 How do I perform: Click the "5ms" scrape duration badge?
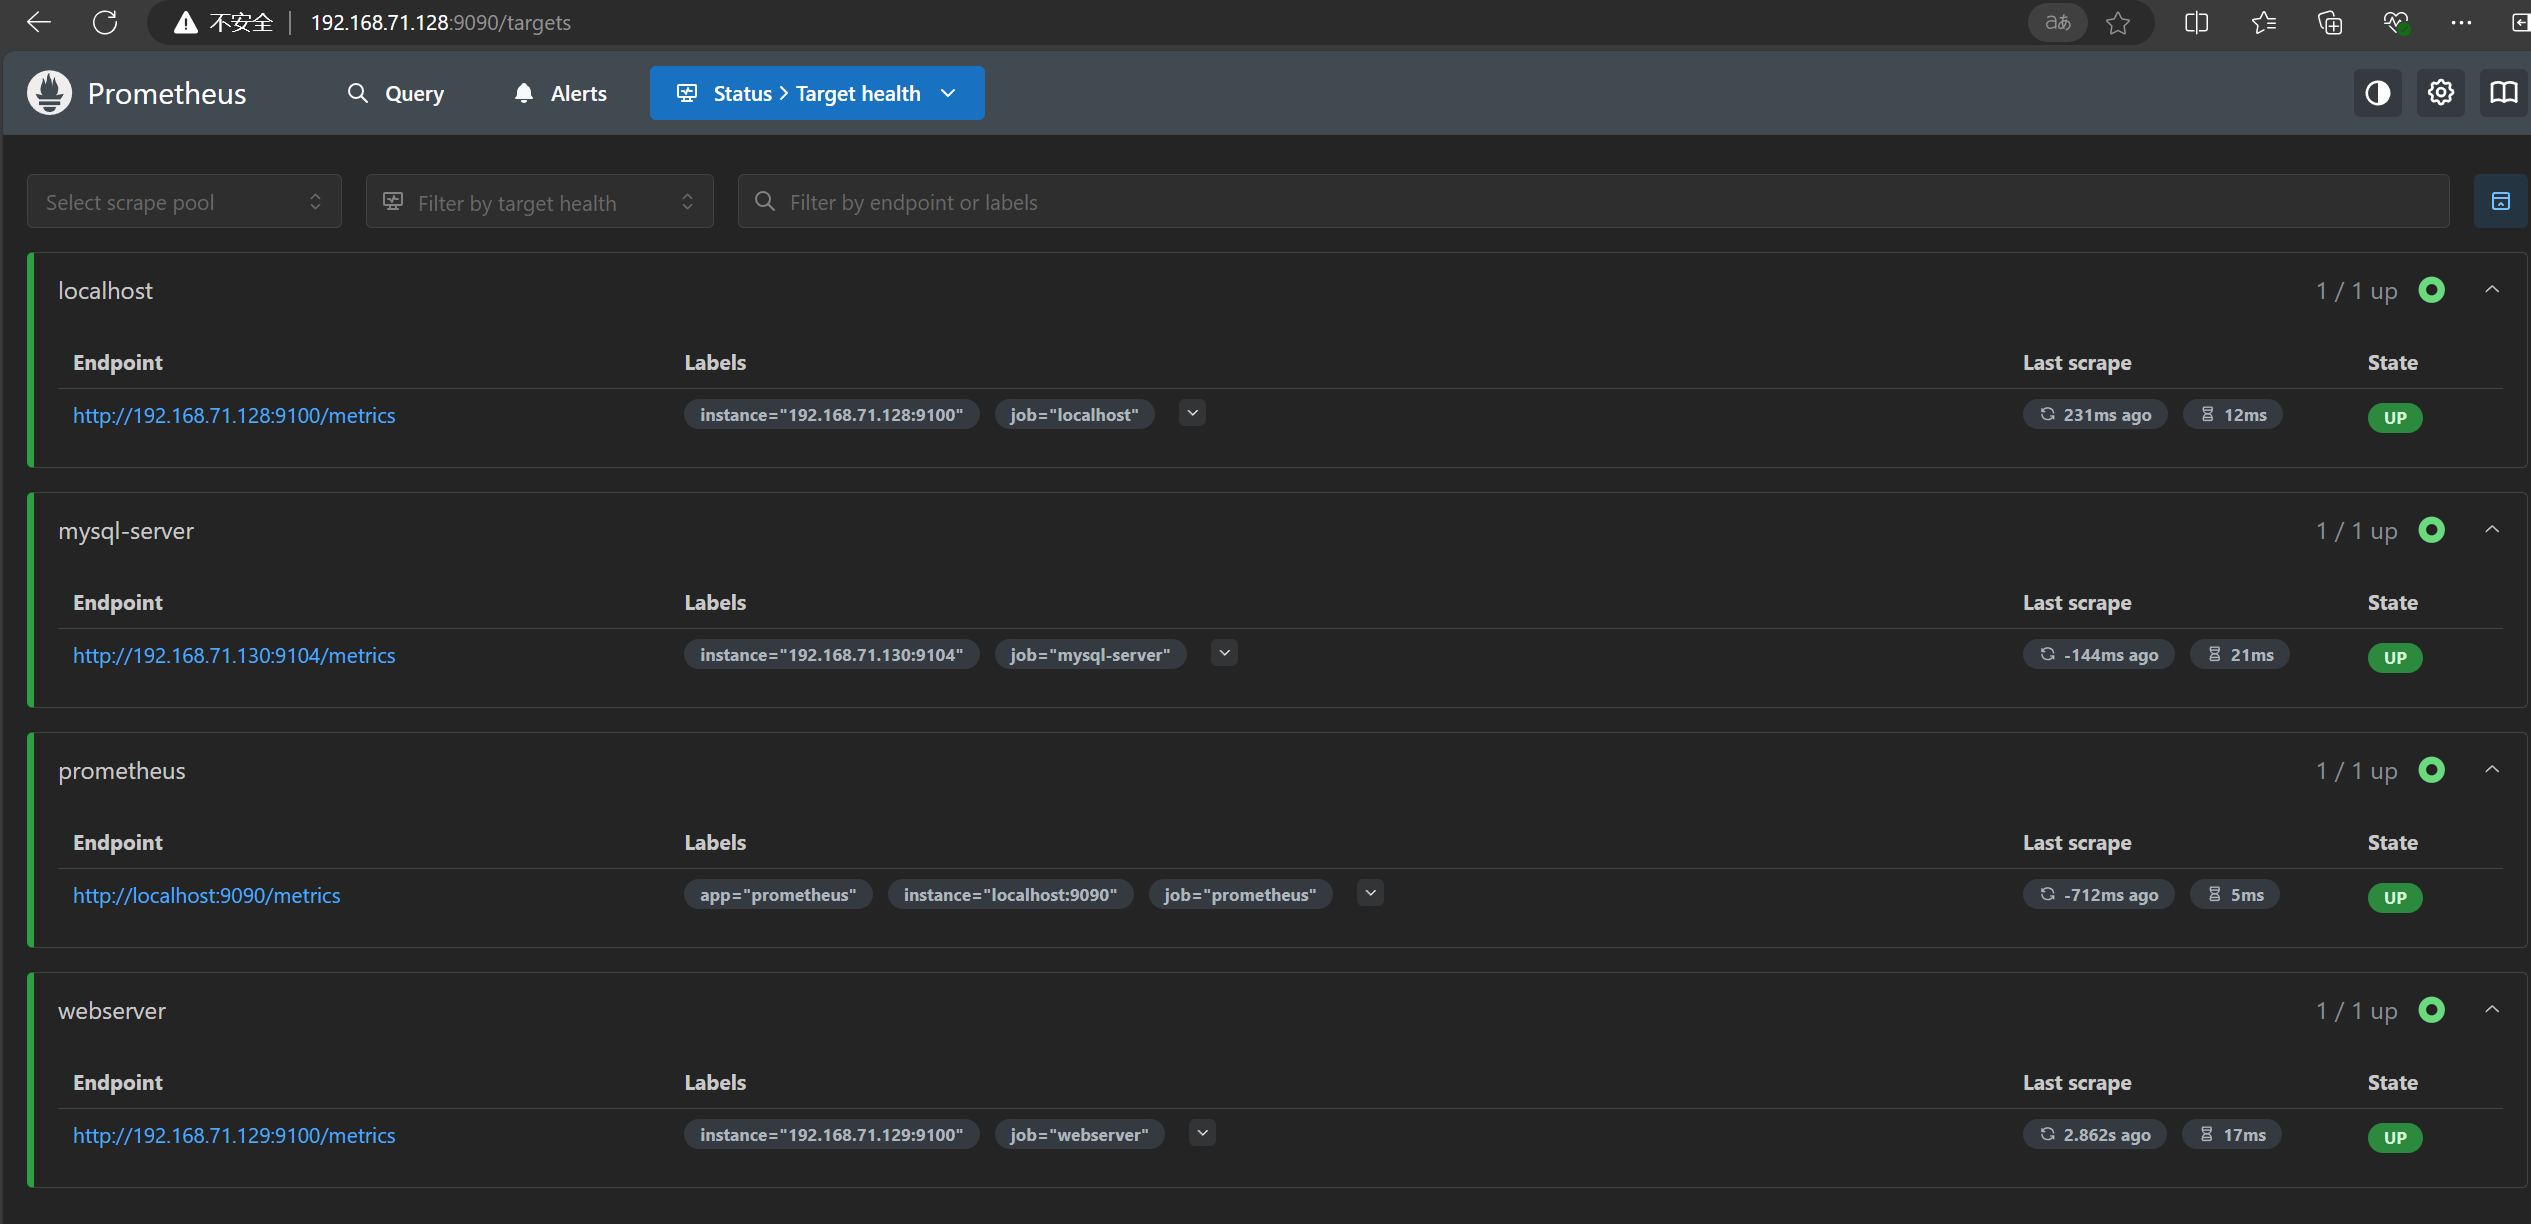2235,895
